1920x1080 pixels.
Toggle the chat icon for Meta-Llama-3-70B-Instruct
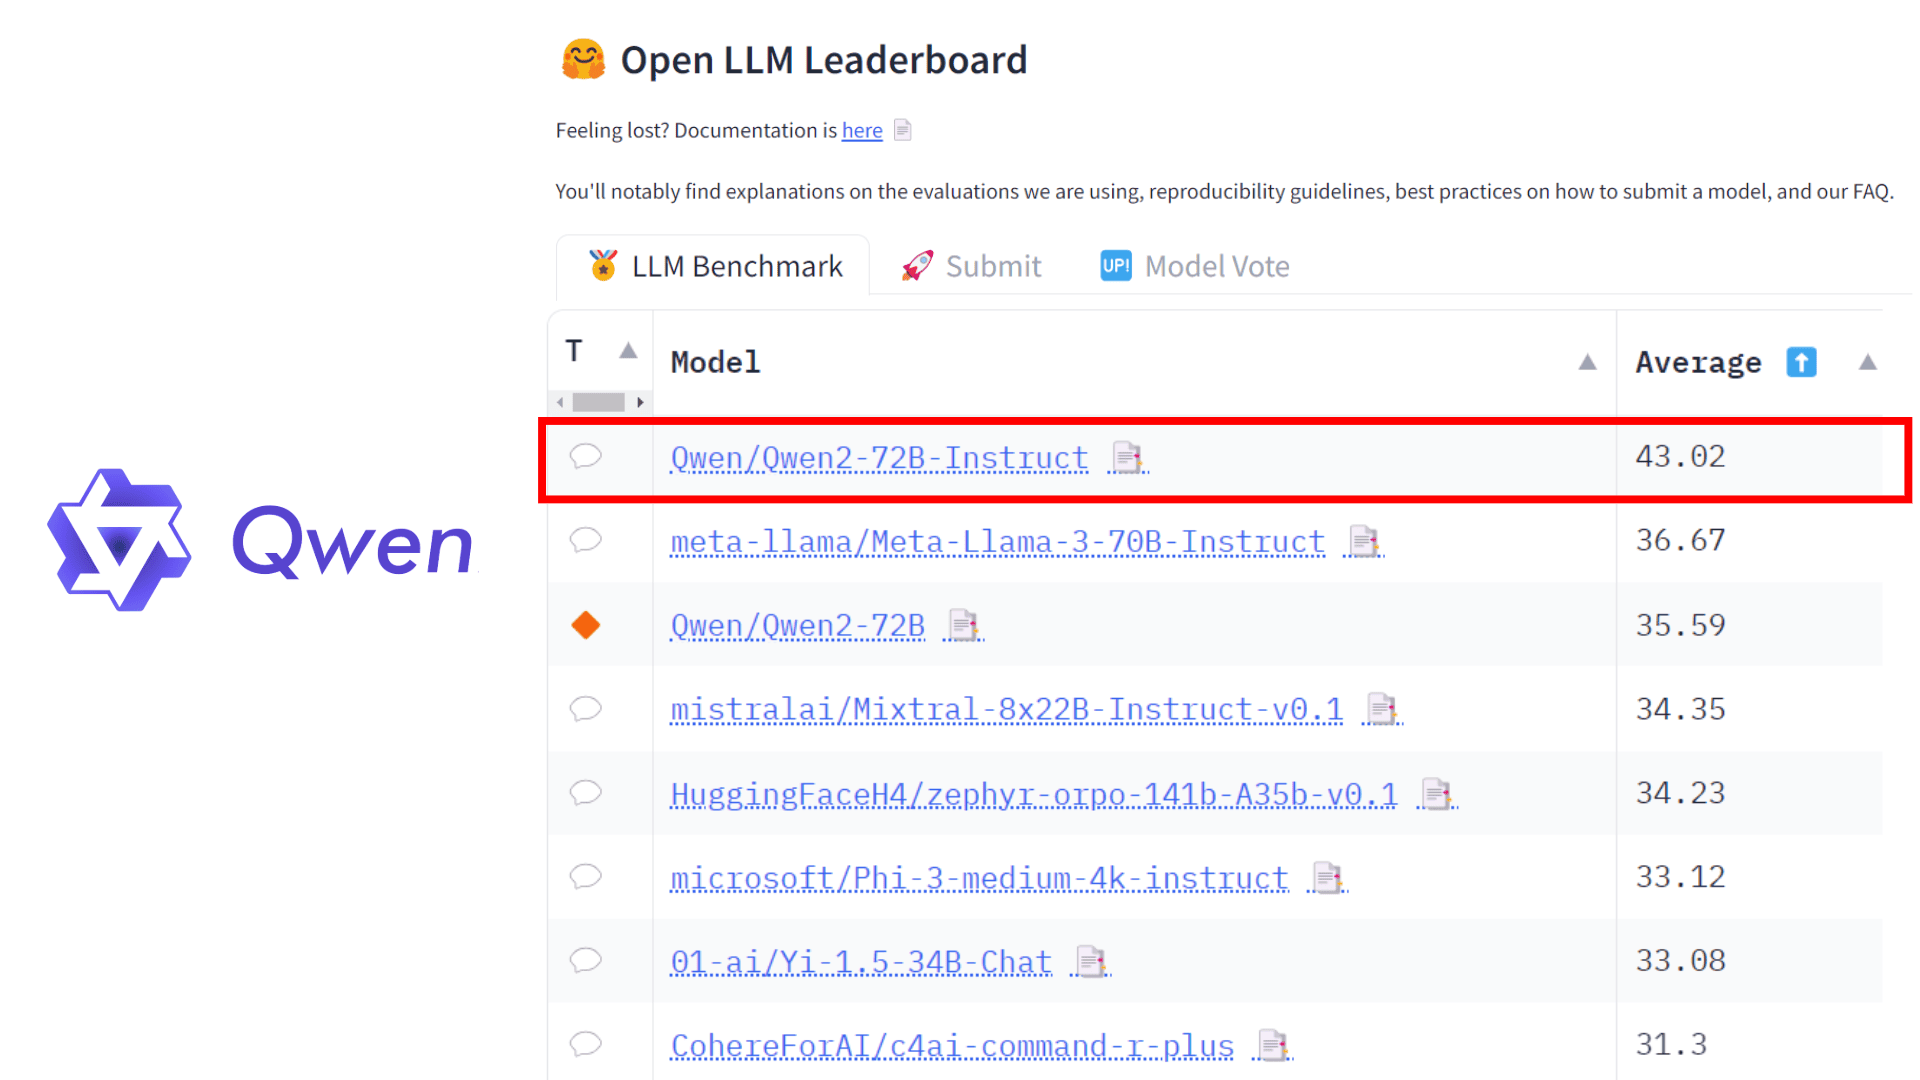(587, 541)
